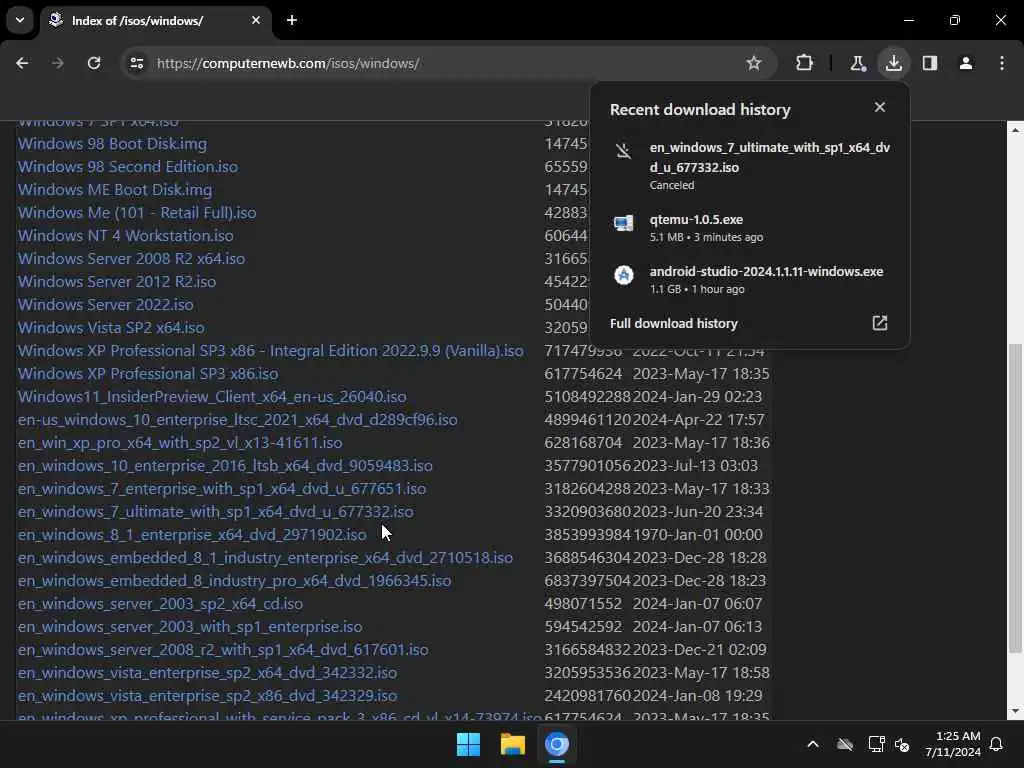
Task: Open Windows Server 2022.iso link
Action: pyautogui.click(x=106, y=304)
